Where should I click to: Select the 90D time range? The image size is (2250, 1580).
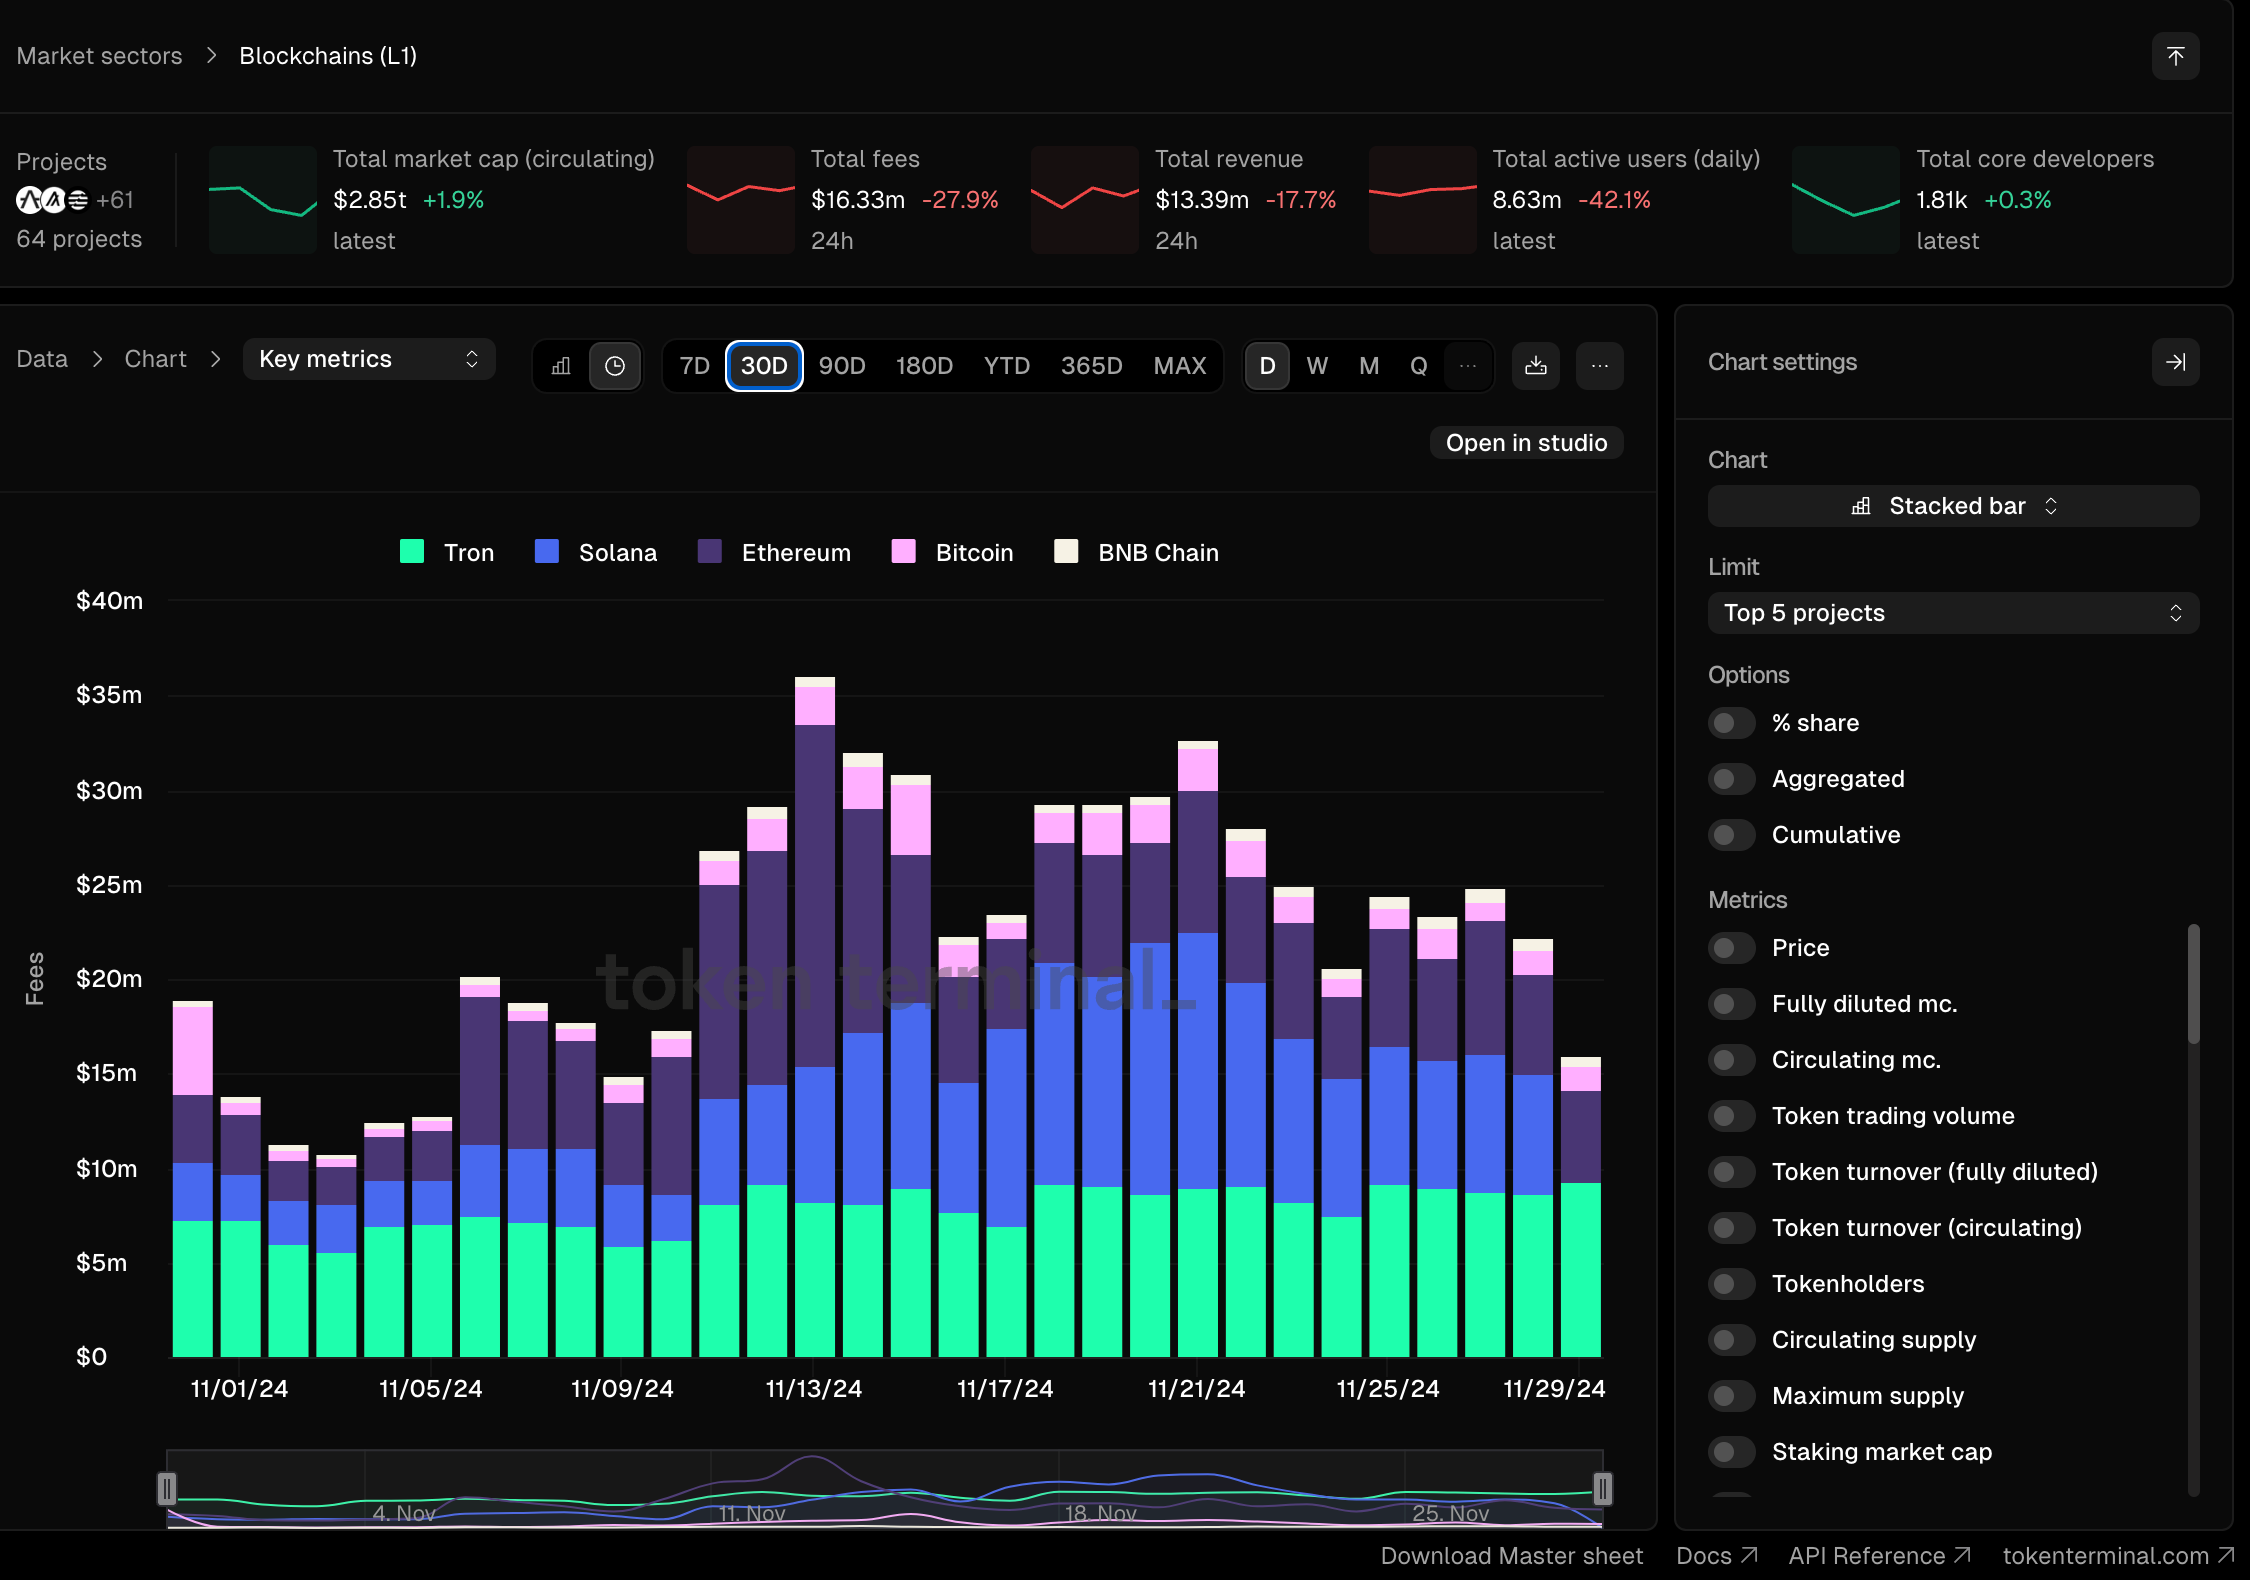pyautogui.click(x=841, y=366)
